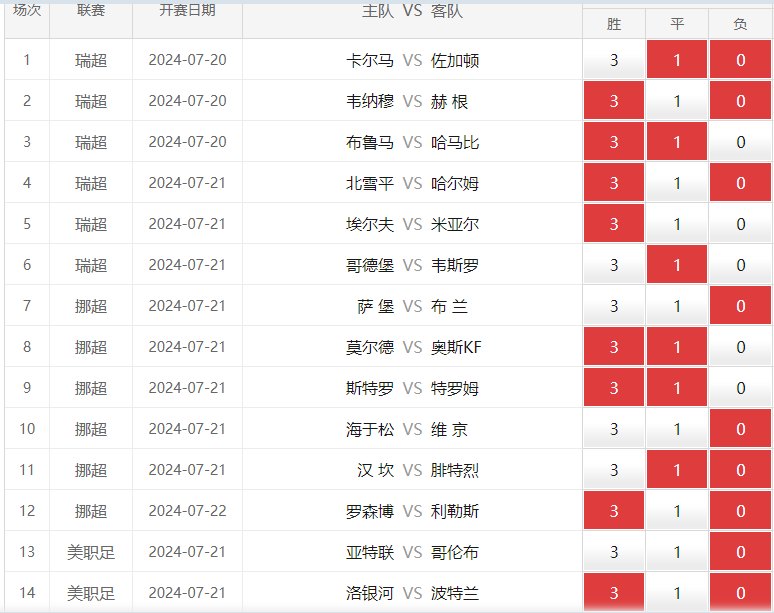Toggle draw (1) for 埃尔夫 VS 米亚尔
The height and width of the screenshot is (613, 774).
(x=677, y=224)
